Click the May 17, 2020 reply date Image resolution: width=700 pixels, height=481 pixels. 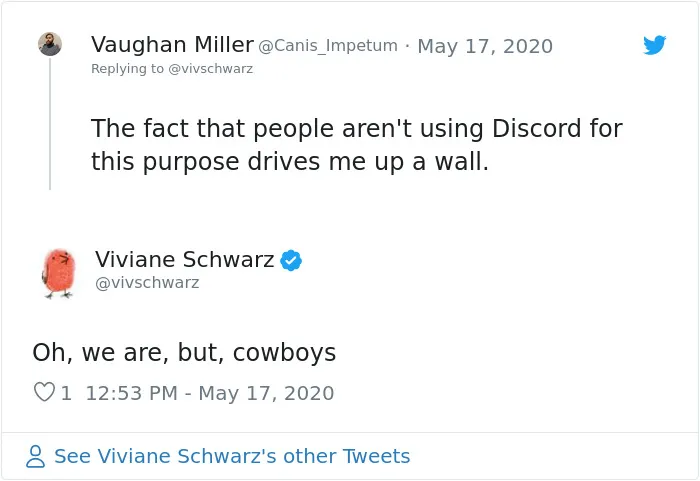point(485,46)
